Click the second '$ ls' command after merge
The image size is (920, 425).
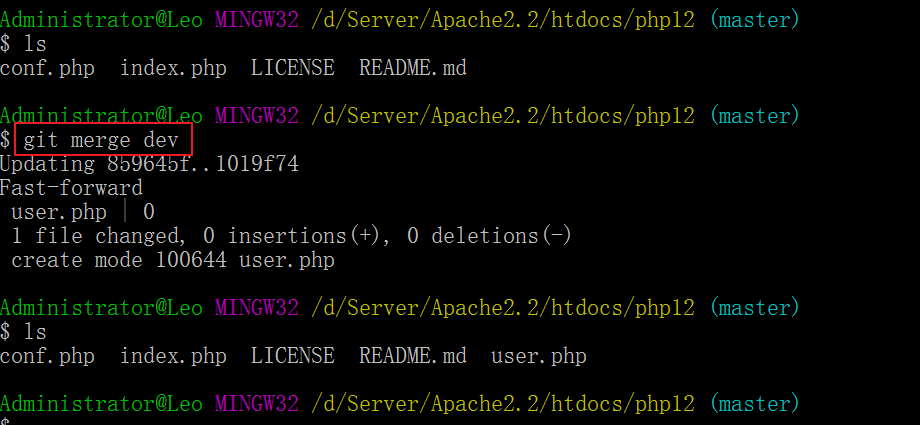pyautogui.click(x=23, y=332)
